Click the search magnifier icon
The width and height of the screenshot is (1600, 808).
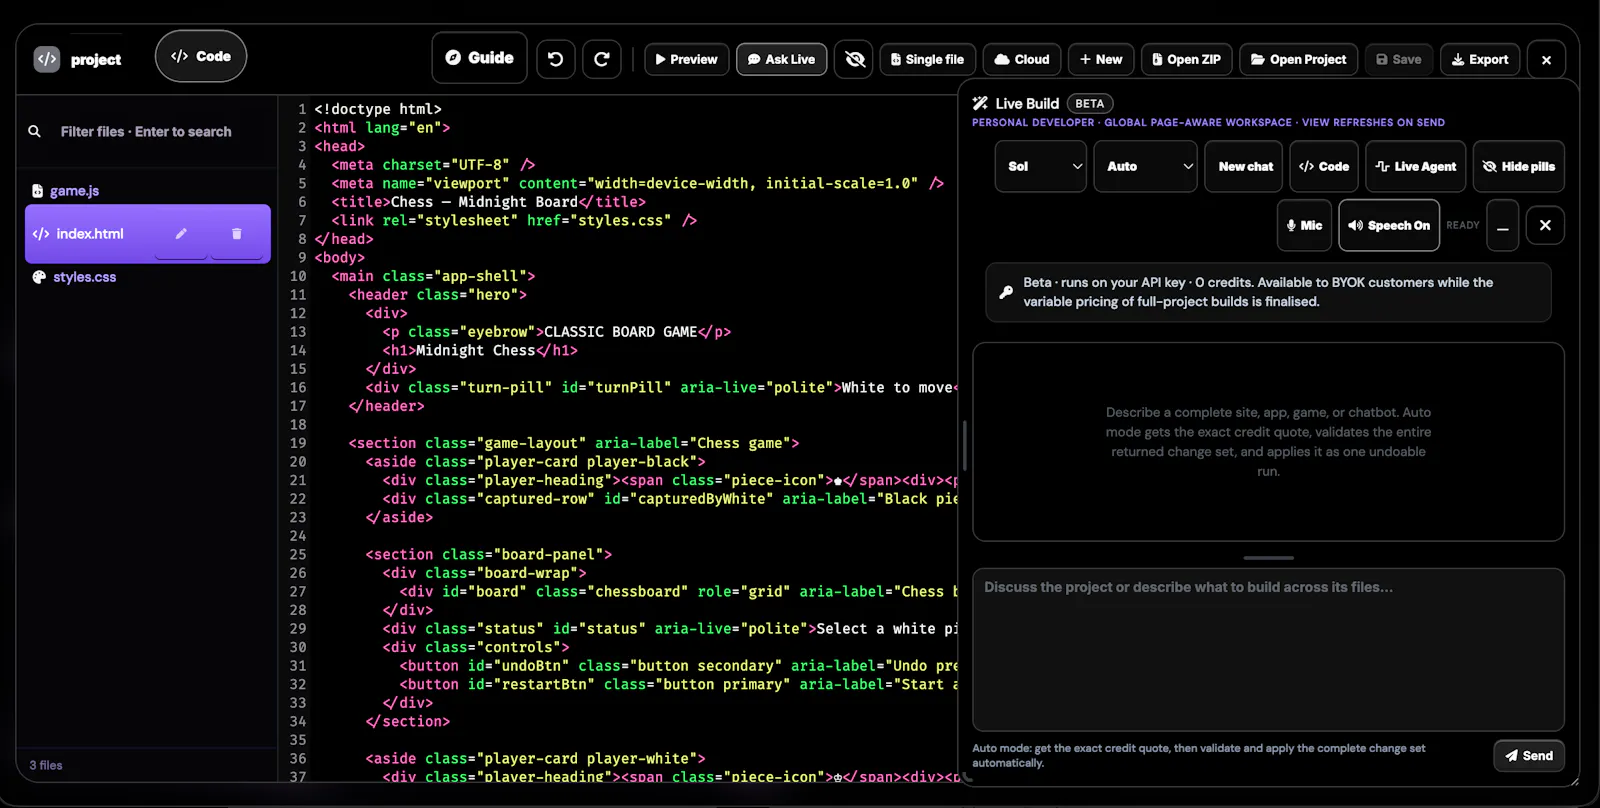pyautogui.click(x=35, y=131)
